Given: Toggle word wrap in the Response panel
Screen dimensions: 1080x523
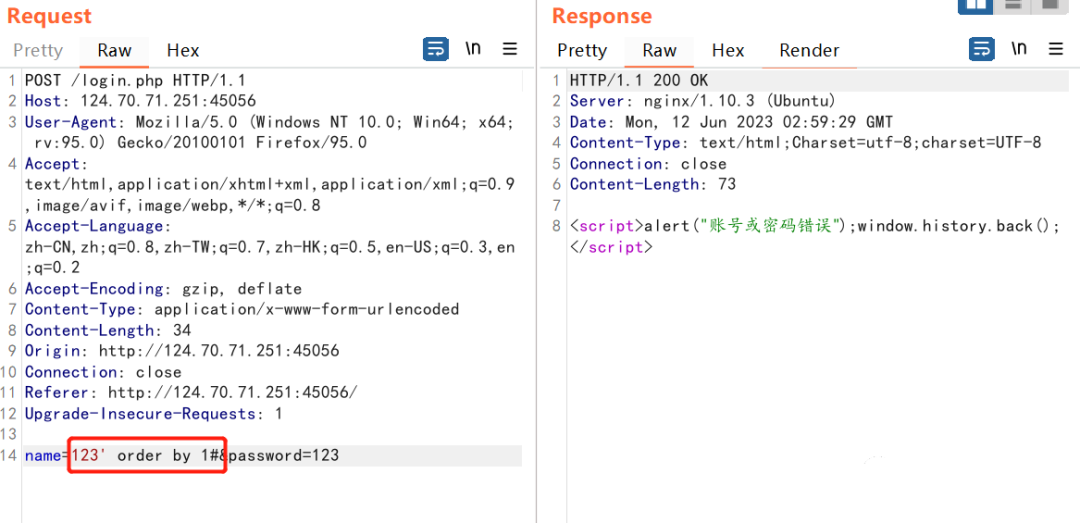Looking at the screenshot, I should [x=982, y=50].
